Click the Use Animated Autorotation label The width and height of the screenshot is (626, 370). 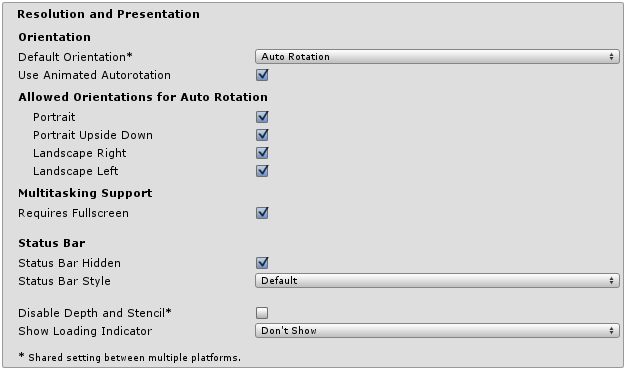94,75
